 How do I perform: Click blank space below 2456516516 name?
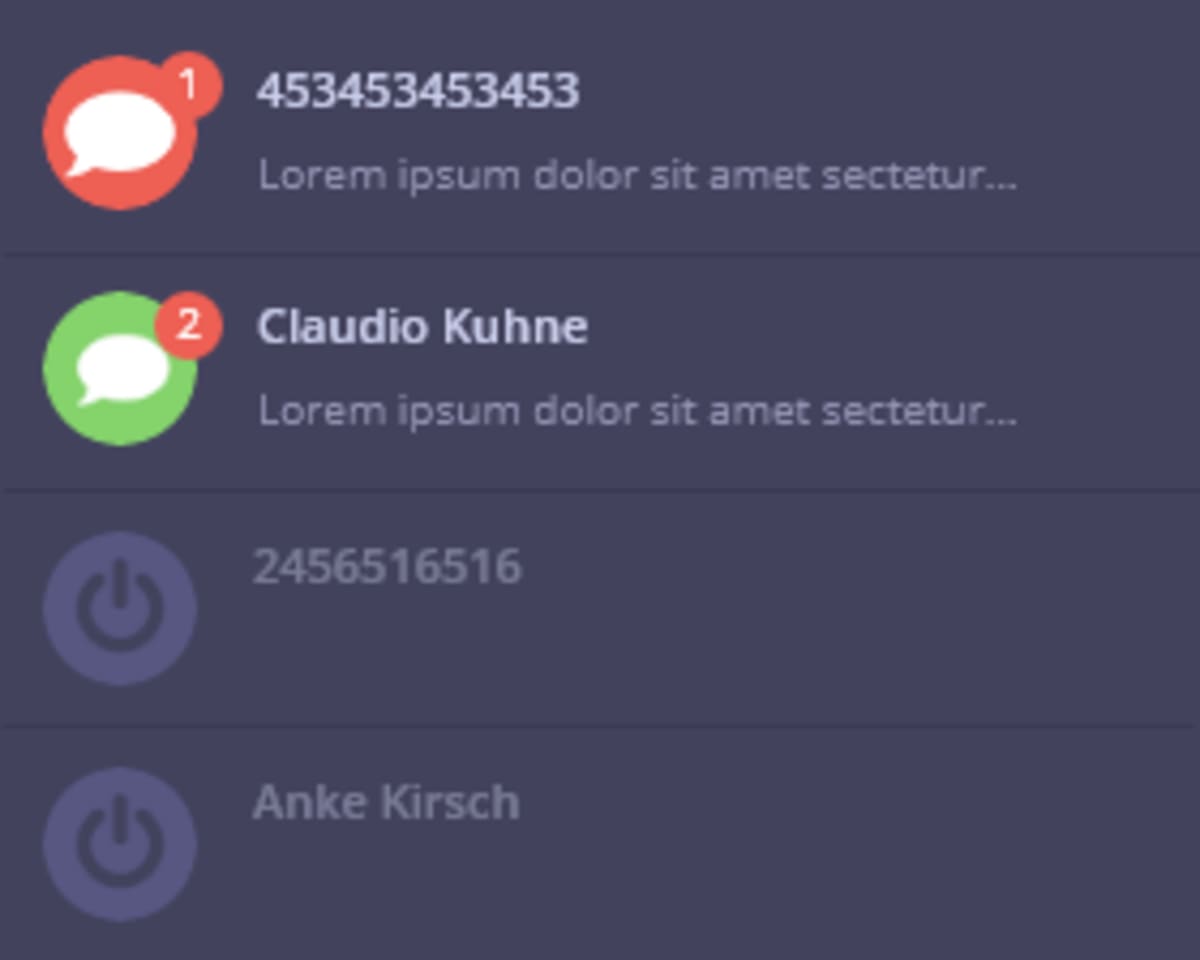pyautogui.click(x=600, y=650)
